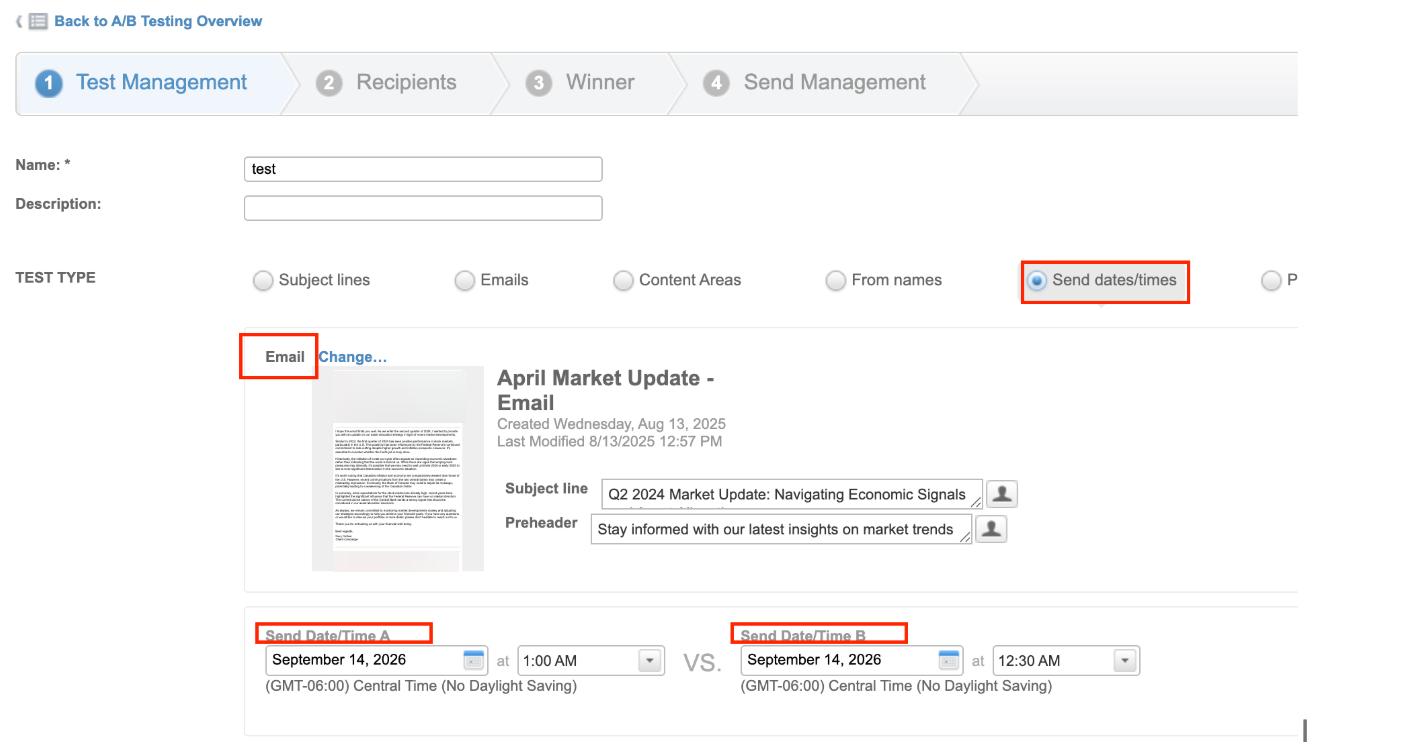Click step 3 circle icon for Winner
1406x742 pixels.
(x=539, y=83)
